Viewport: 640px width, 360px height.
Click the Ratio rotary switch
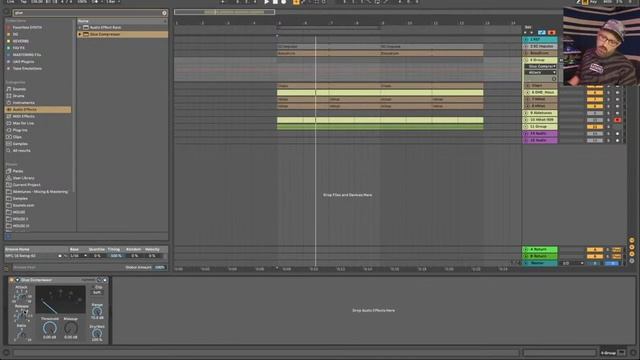point(21,334)
